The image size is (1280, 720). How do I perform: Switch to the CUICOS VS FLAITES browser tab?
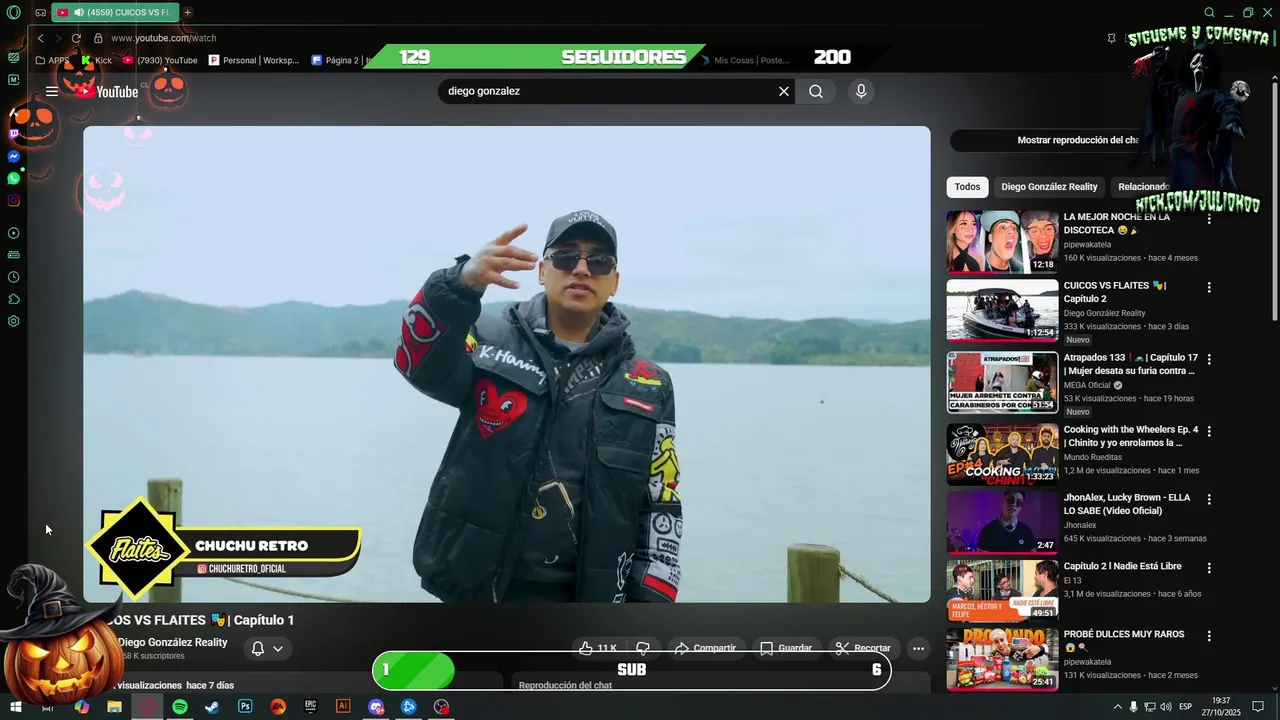(x=114, y=12)
